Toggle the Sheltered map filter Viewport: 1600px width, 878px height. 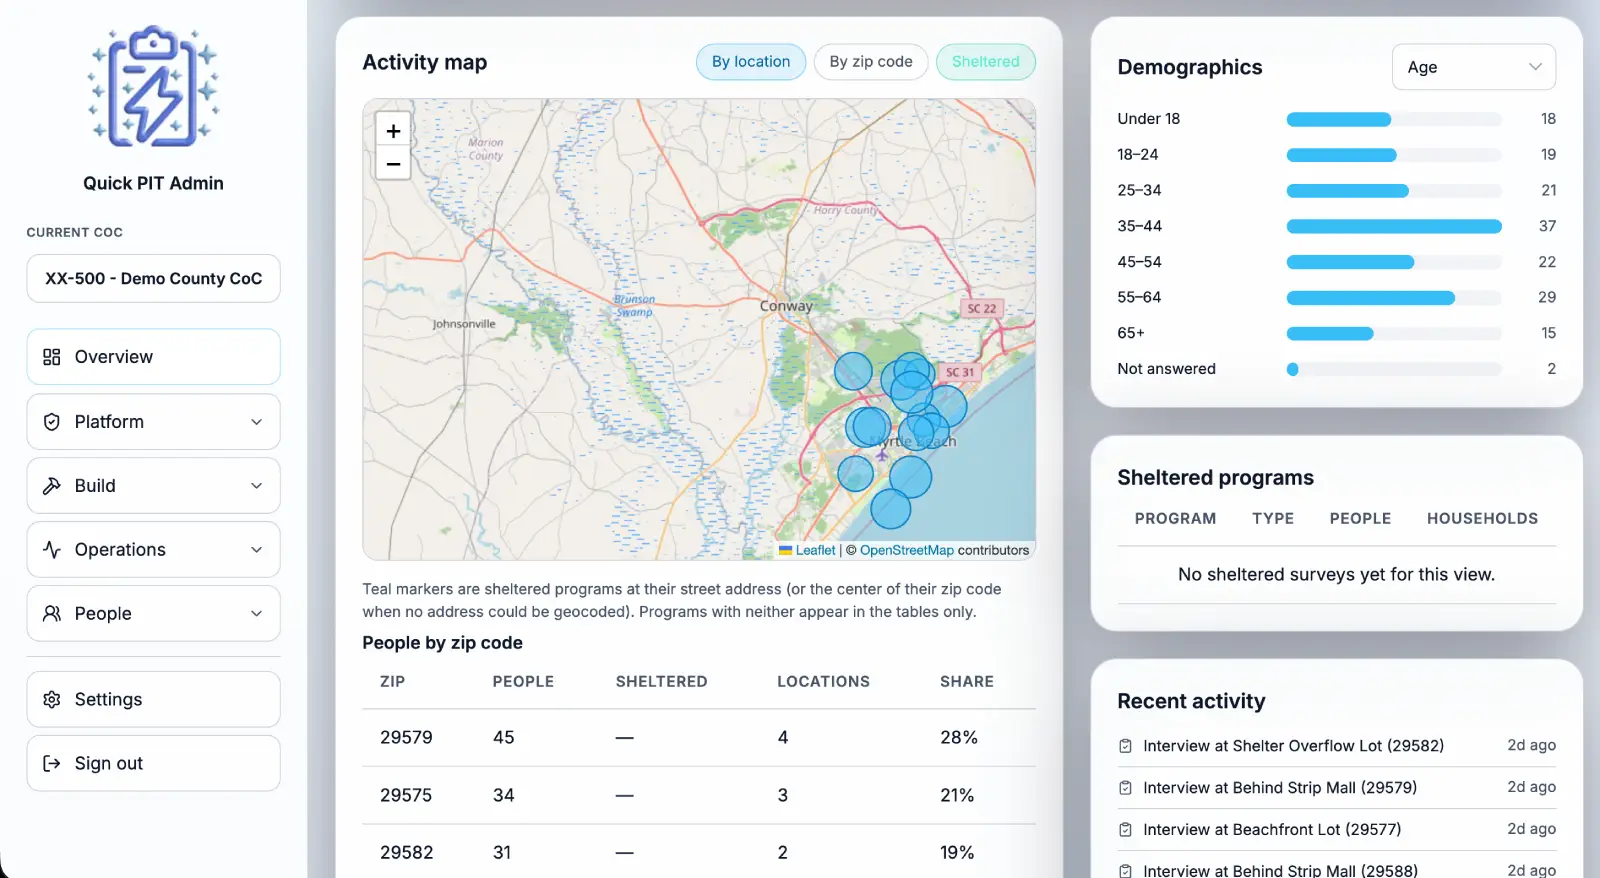pos(985,62)
